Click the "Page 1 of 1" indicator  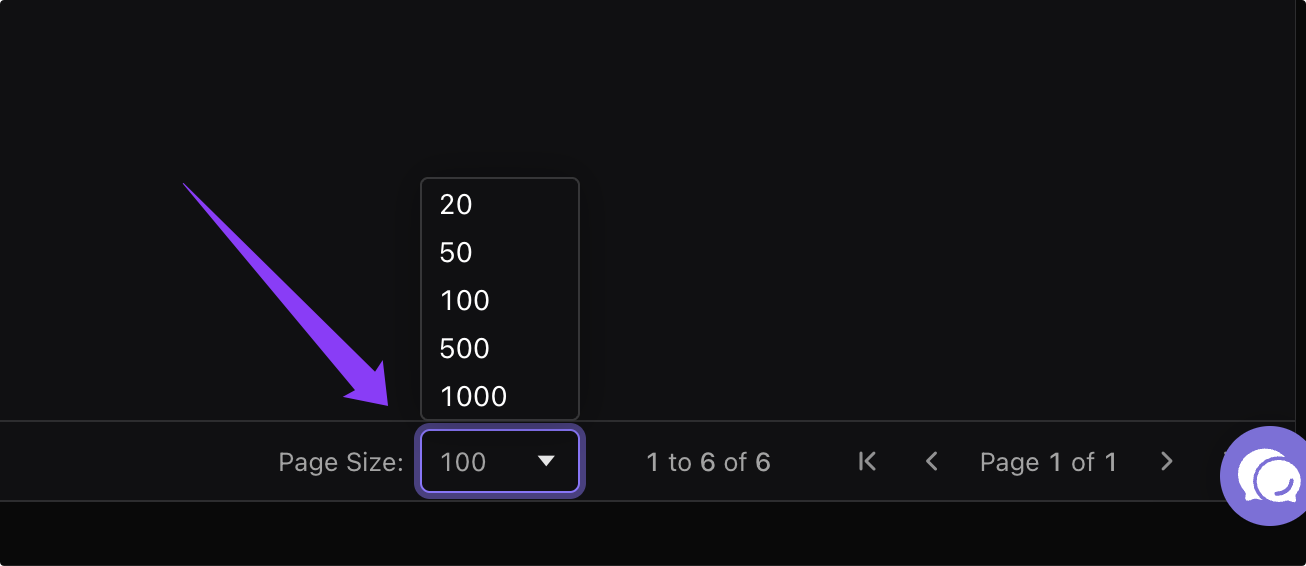point(1048,462)
